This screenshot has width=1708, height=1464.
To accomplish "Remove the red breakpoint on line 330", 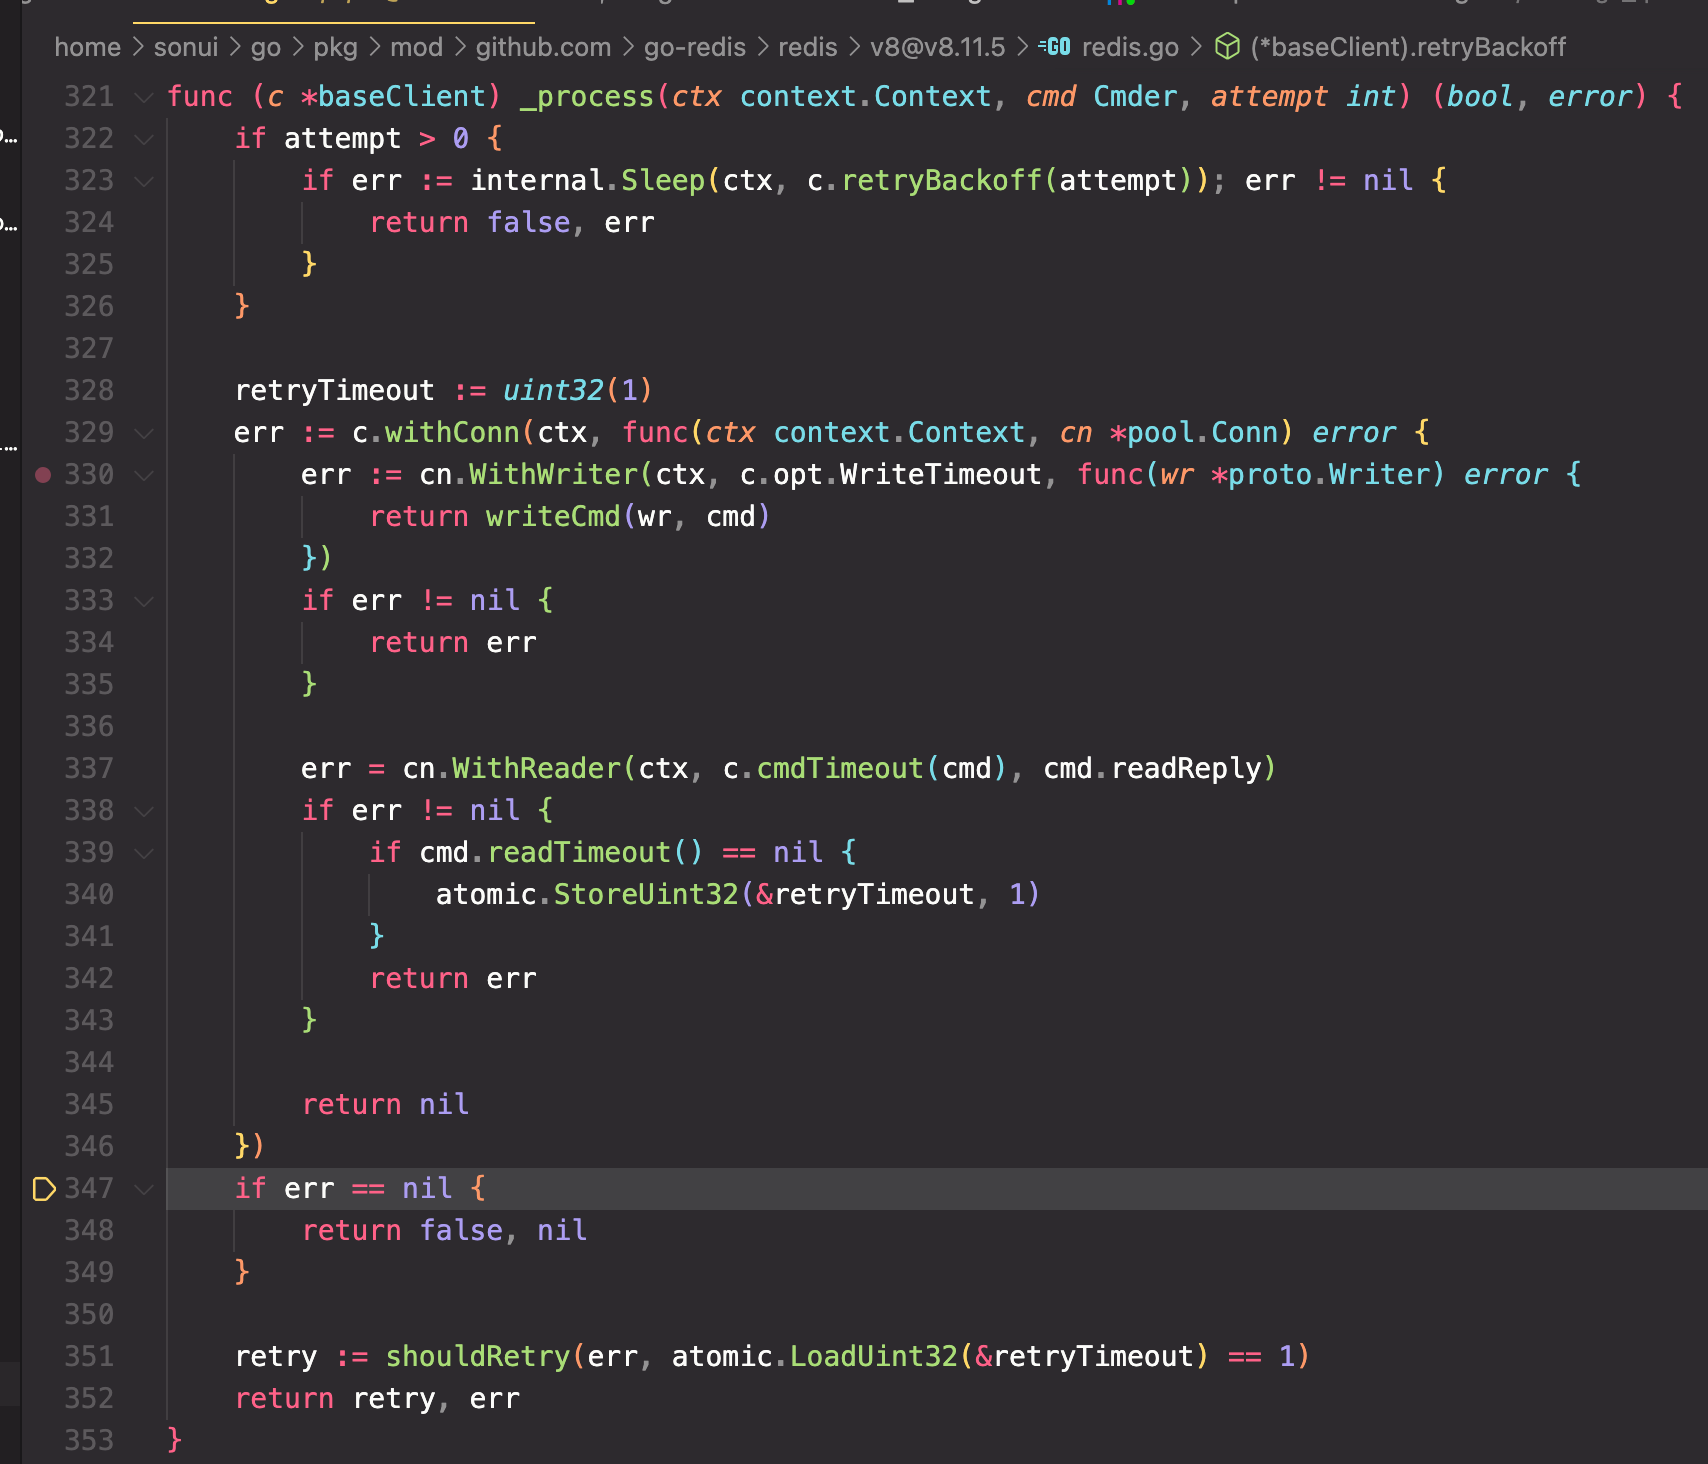I will click(41, 475).
